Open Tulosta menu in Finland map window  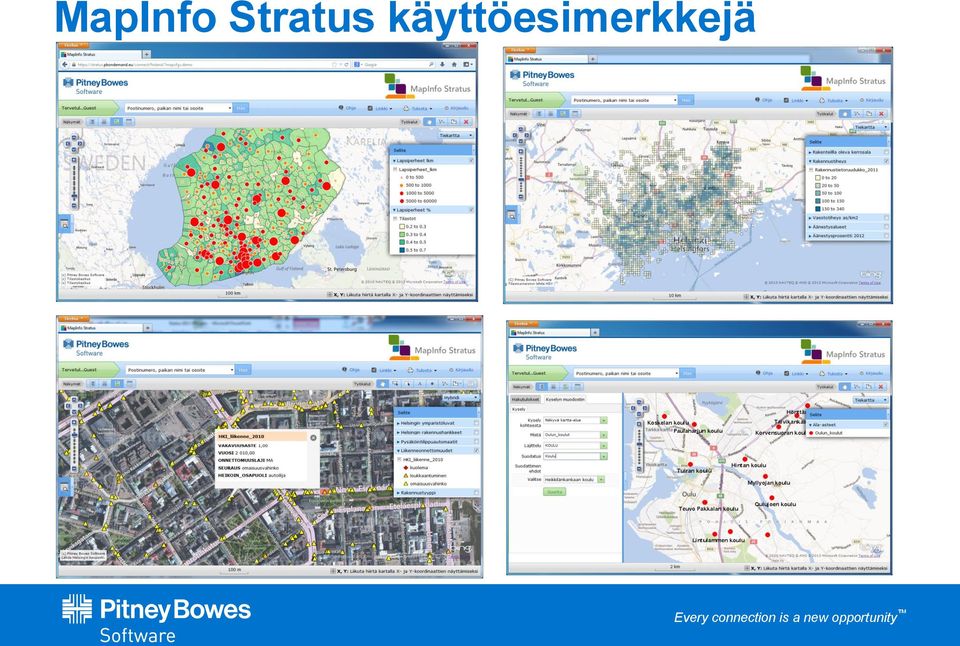point(419,108)
